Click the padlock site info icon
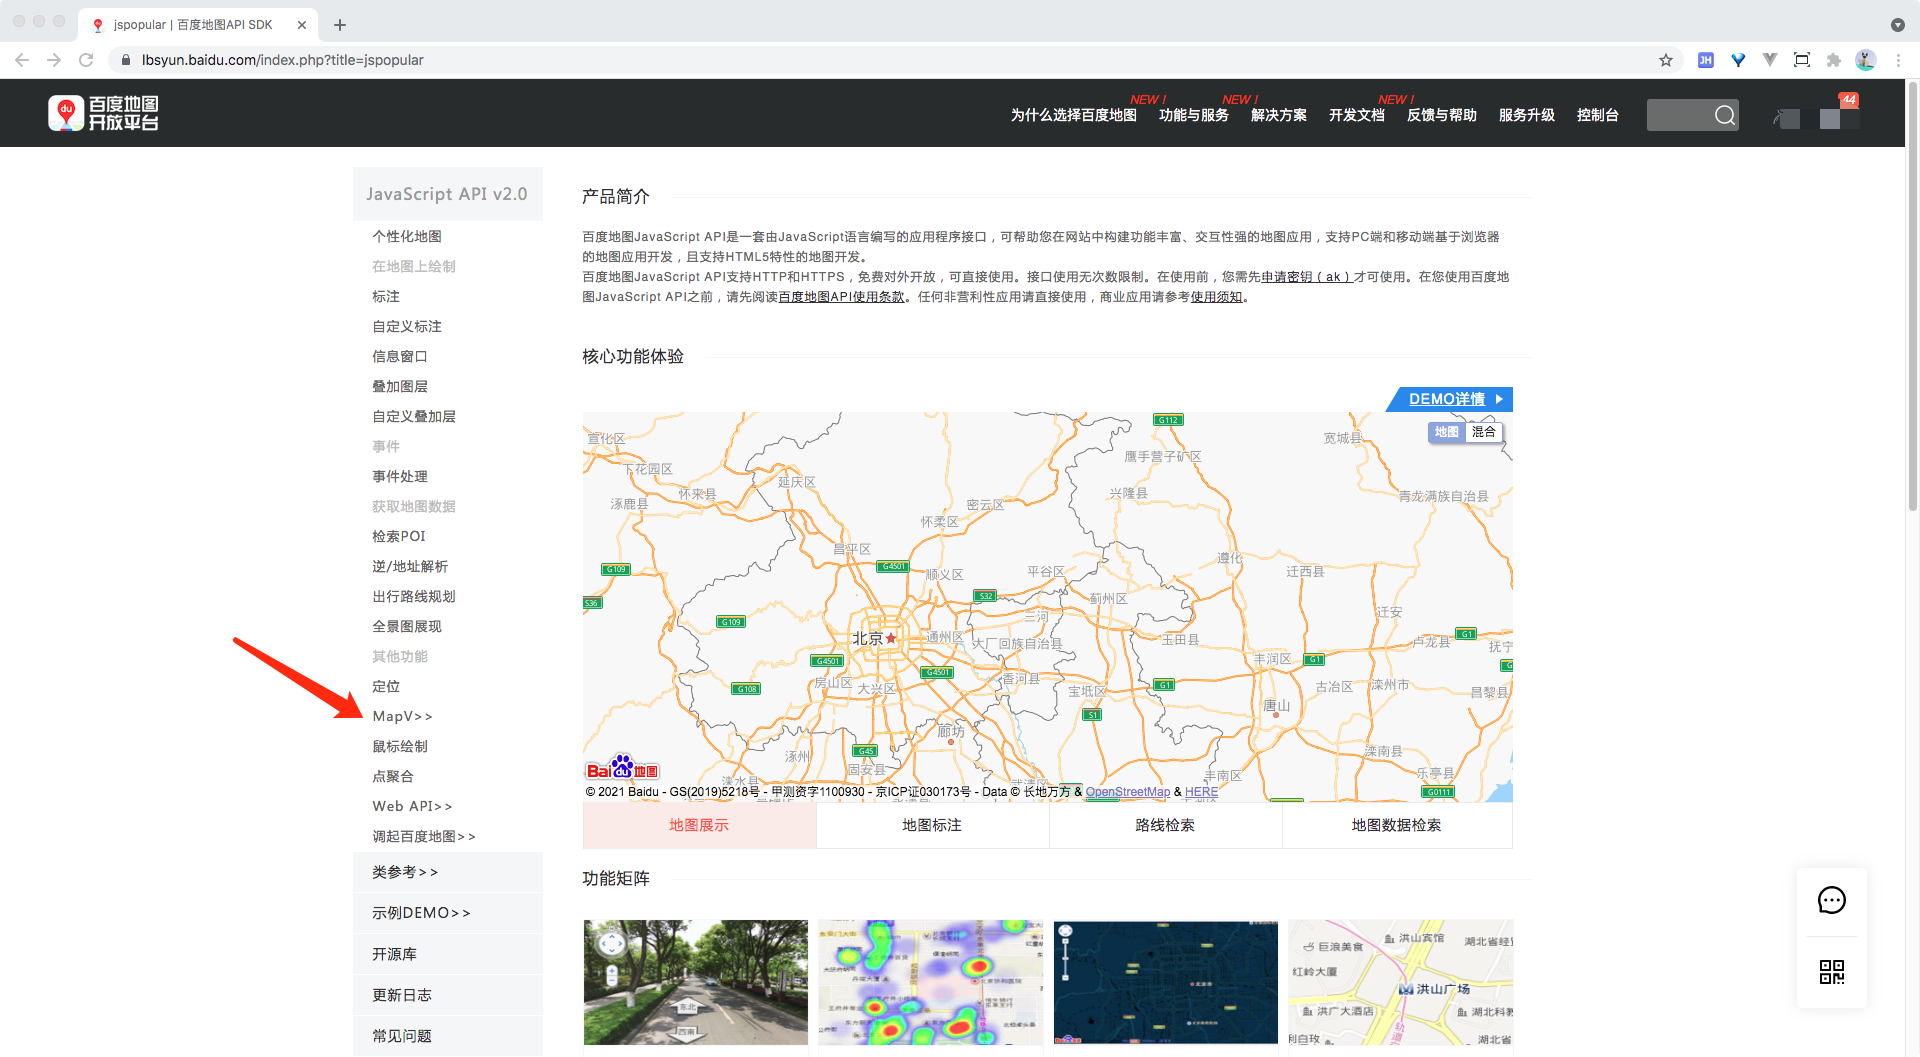Screen dimensions: 1920x1057 pos(125,60)
